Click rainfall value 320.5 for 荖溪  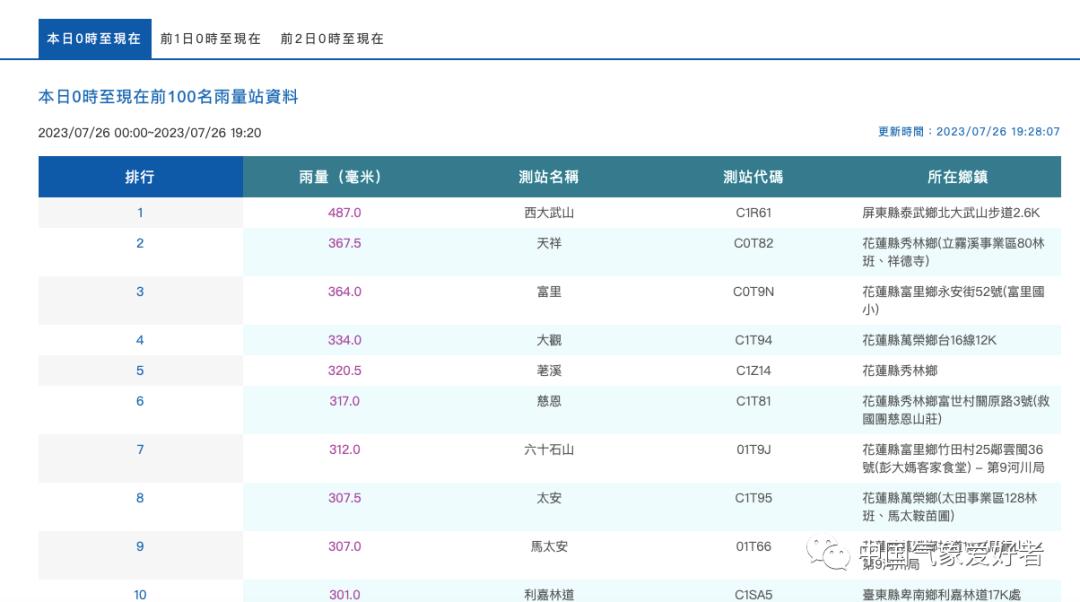pyautogui.click(x=344, y=371)
